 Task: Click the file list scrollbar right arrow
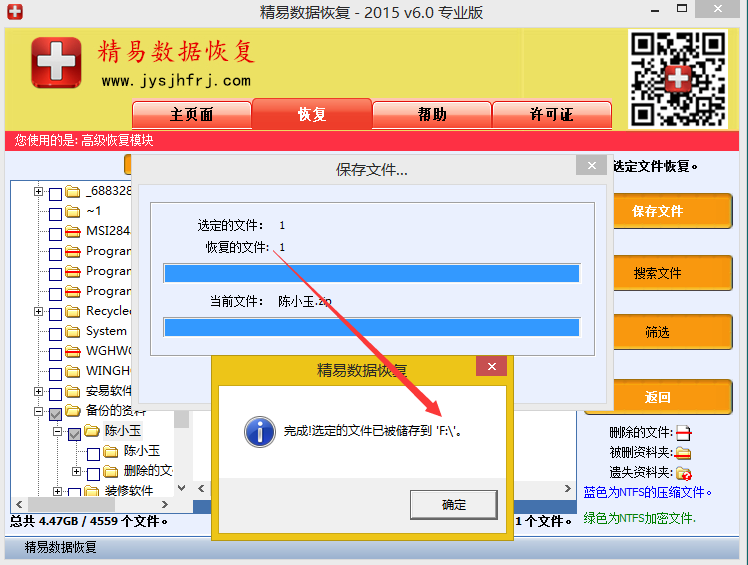coord(567,489)
